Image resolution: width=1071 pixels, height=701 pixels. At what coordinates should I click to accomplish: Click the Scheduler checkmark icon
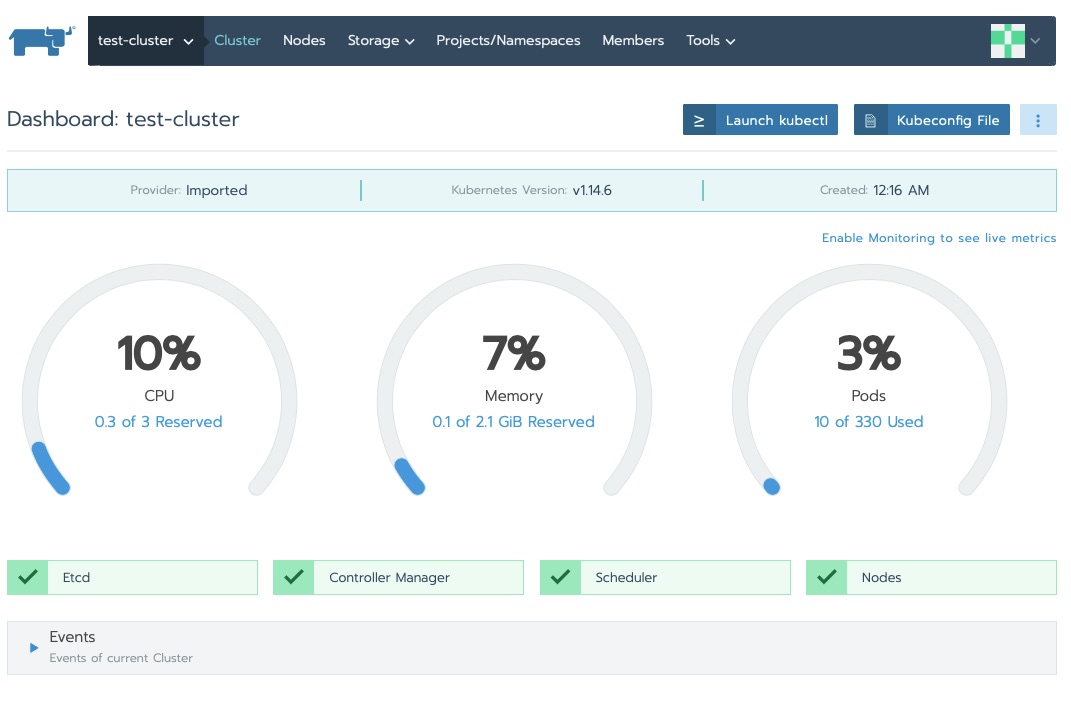click(x=560, y=577)
